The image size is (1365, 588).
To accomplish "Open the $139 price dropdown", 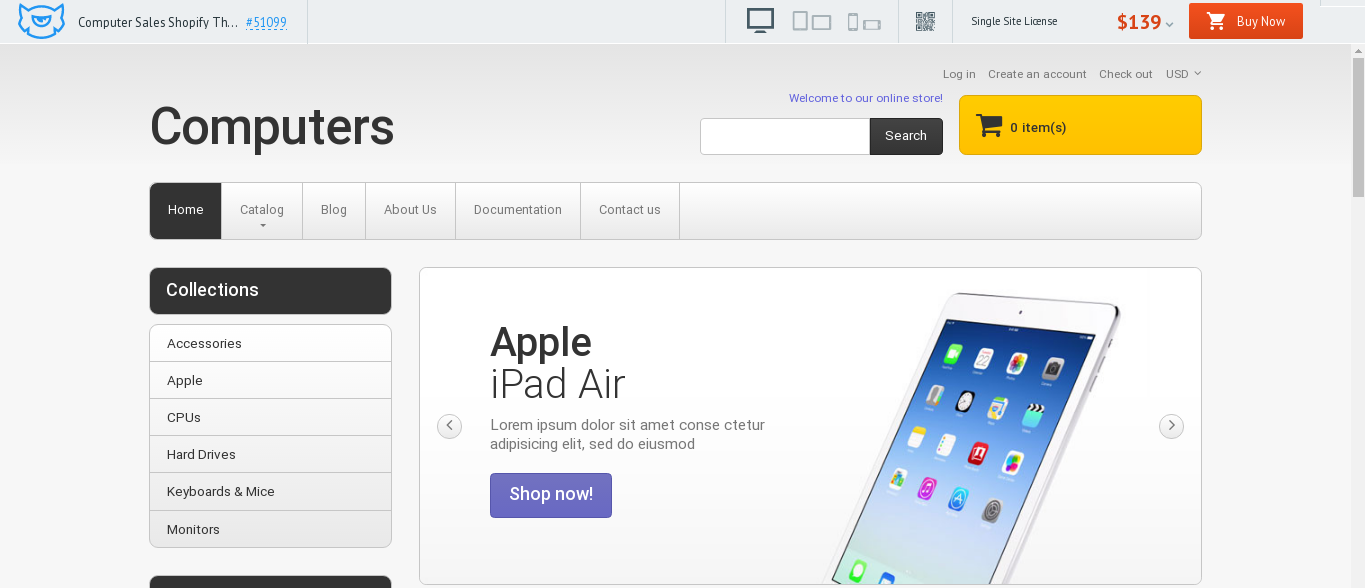I will (x=1146, y=22).
